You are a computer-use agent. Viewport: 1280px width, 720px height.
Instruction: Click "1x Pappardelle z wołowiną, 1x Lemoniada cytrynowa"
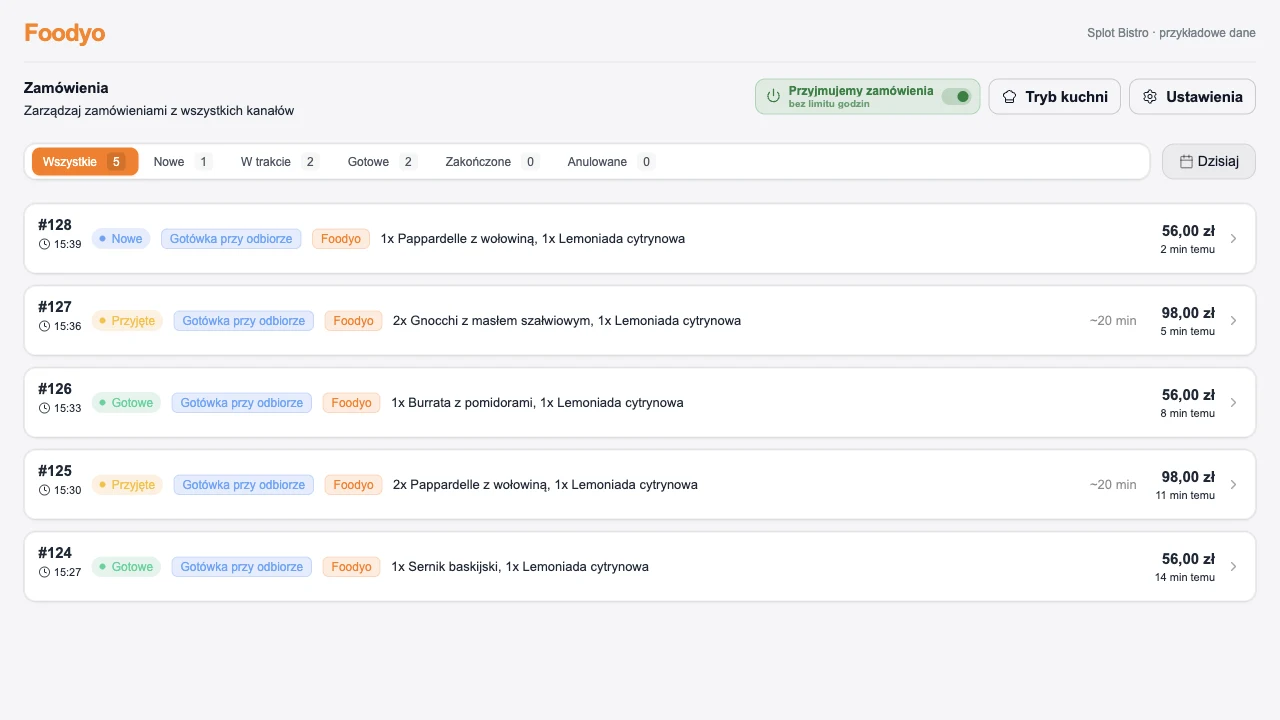coord(533,239)
